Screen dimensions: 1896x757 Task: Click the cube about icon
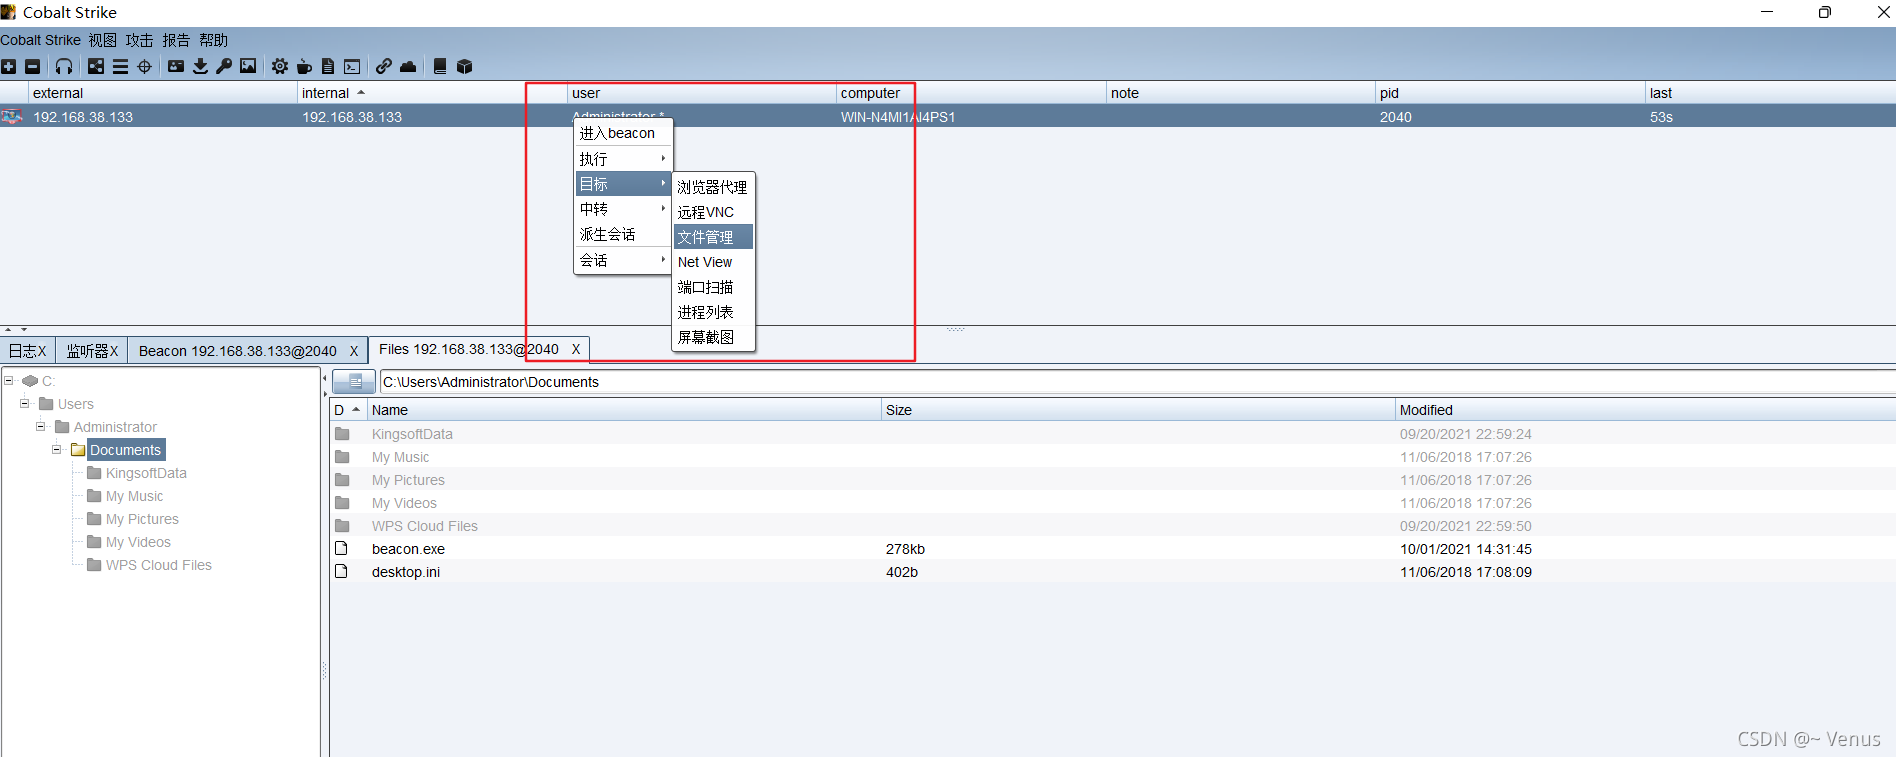coord(464,66)
